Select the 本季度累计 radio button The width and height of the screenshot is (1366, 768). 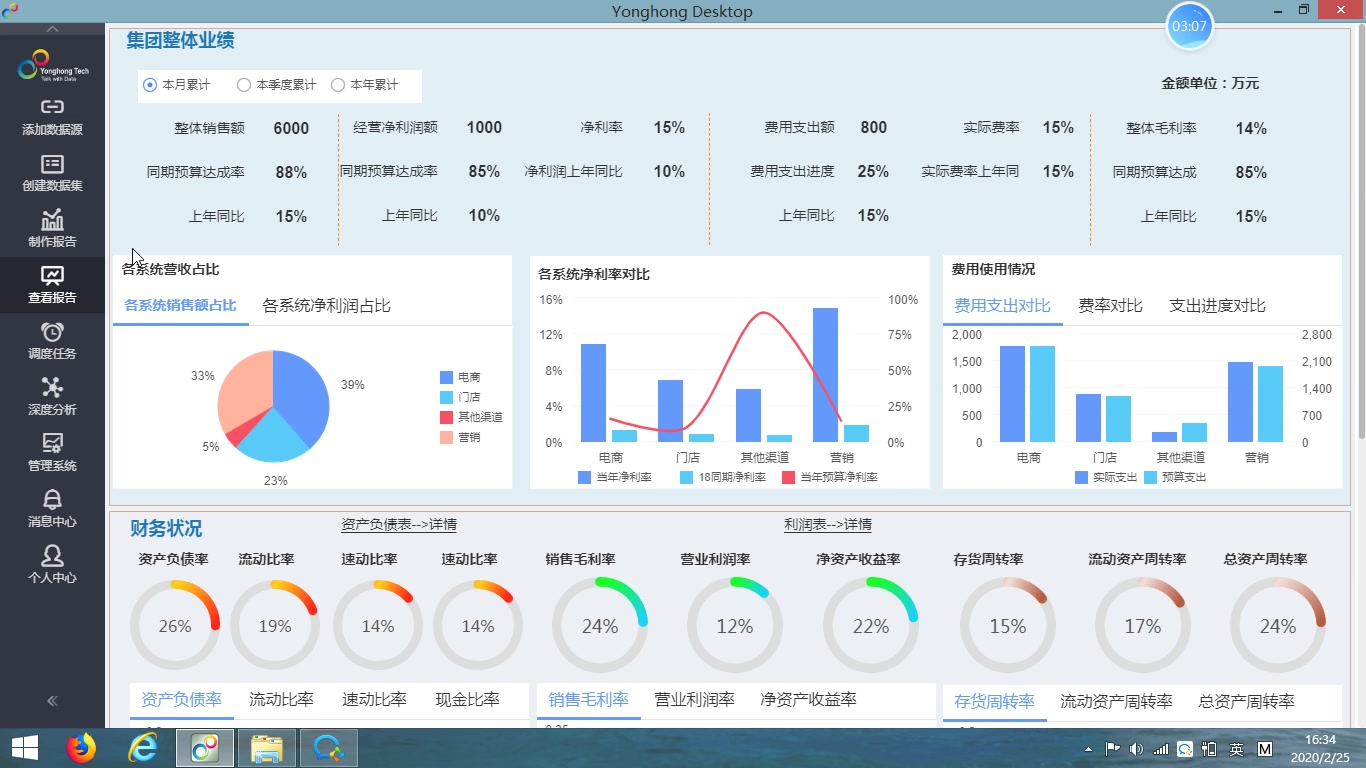coord(243,85)
